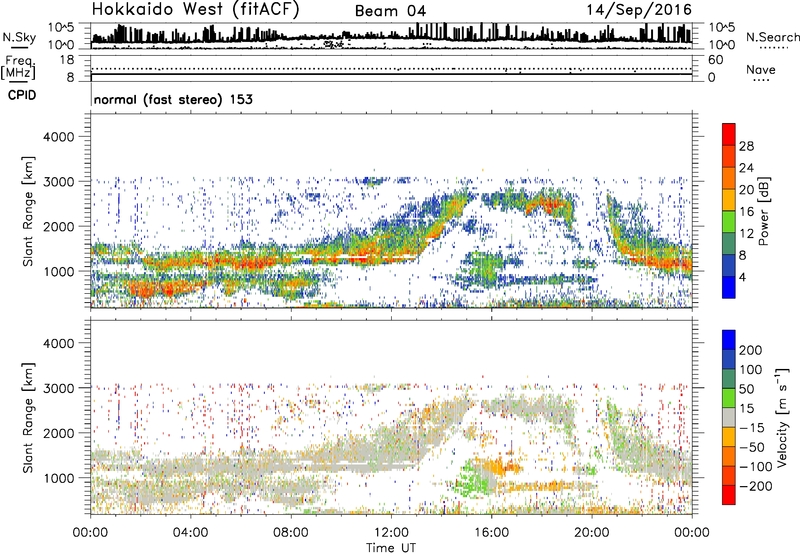Click the light green Power segment between 12 and 16
This screenshot has height=554, width=800.
pyautogui.click(x=729, y=221)
